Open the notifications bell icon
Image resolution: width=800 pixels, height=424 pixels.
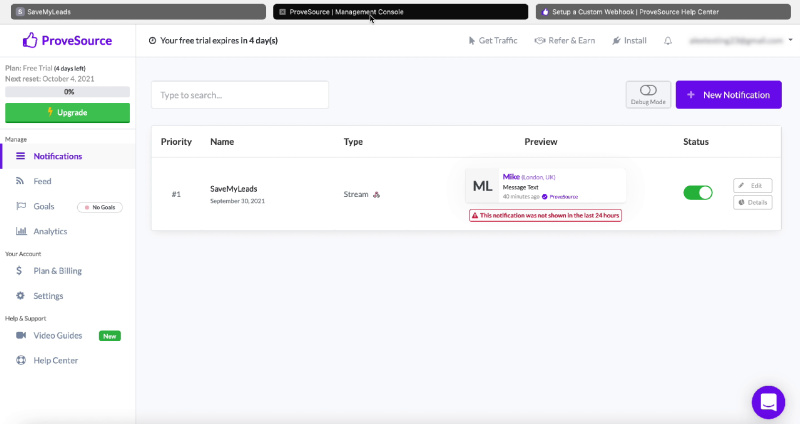668,41
